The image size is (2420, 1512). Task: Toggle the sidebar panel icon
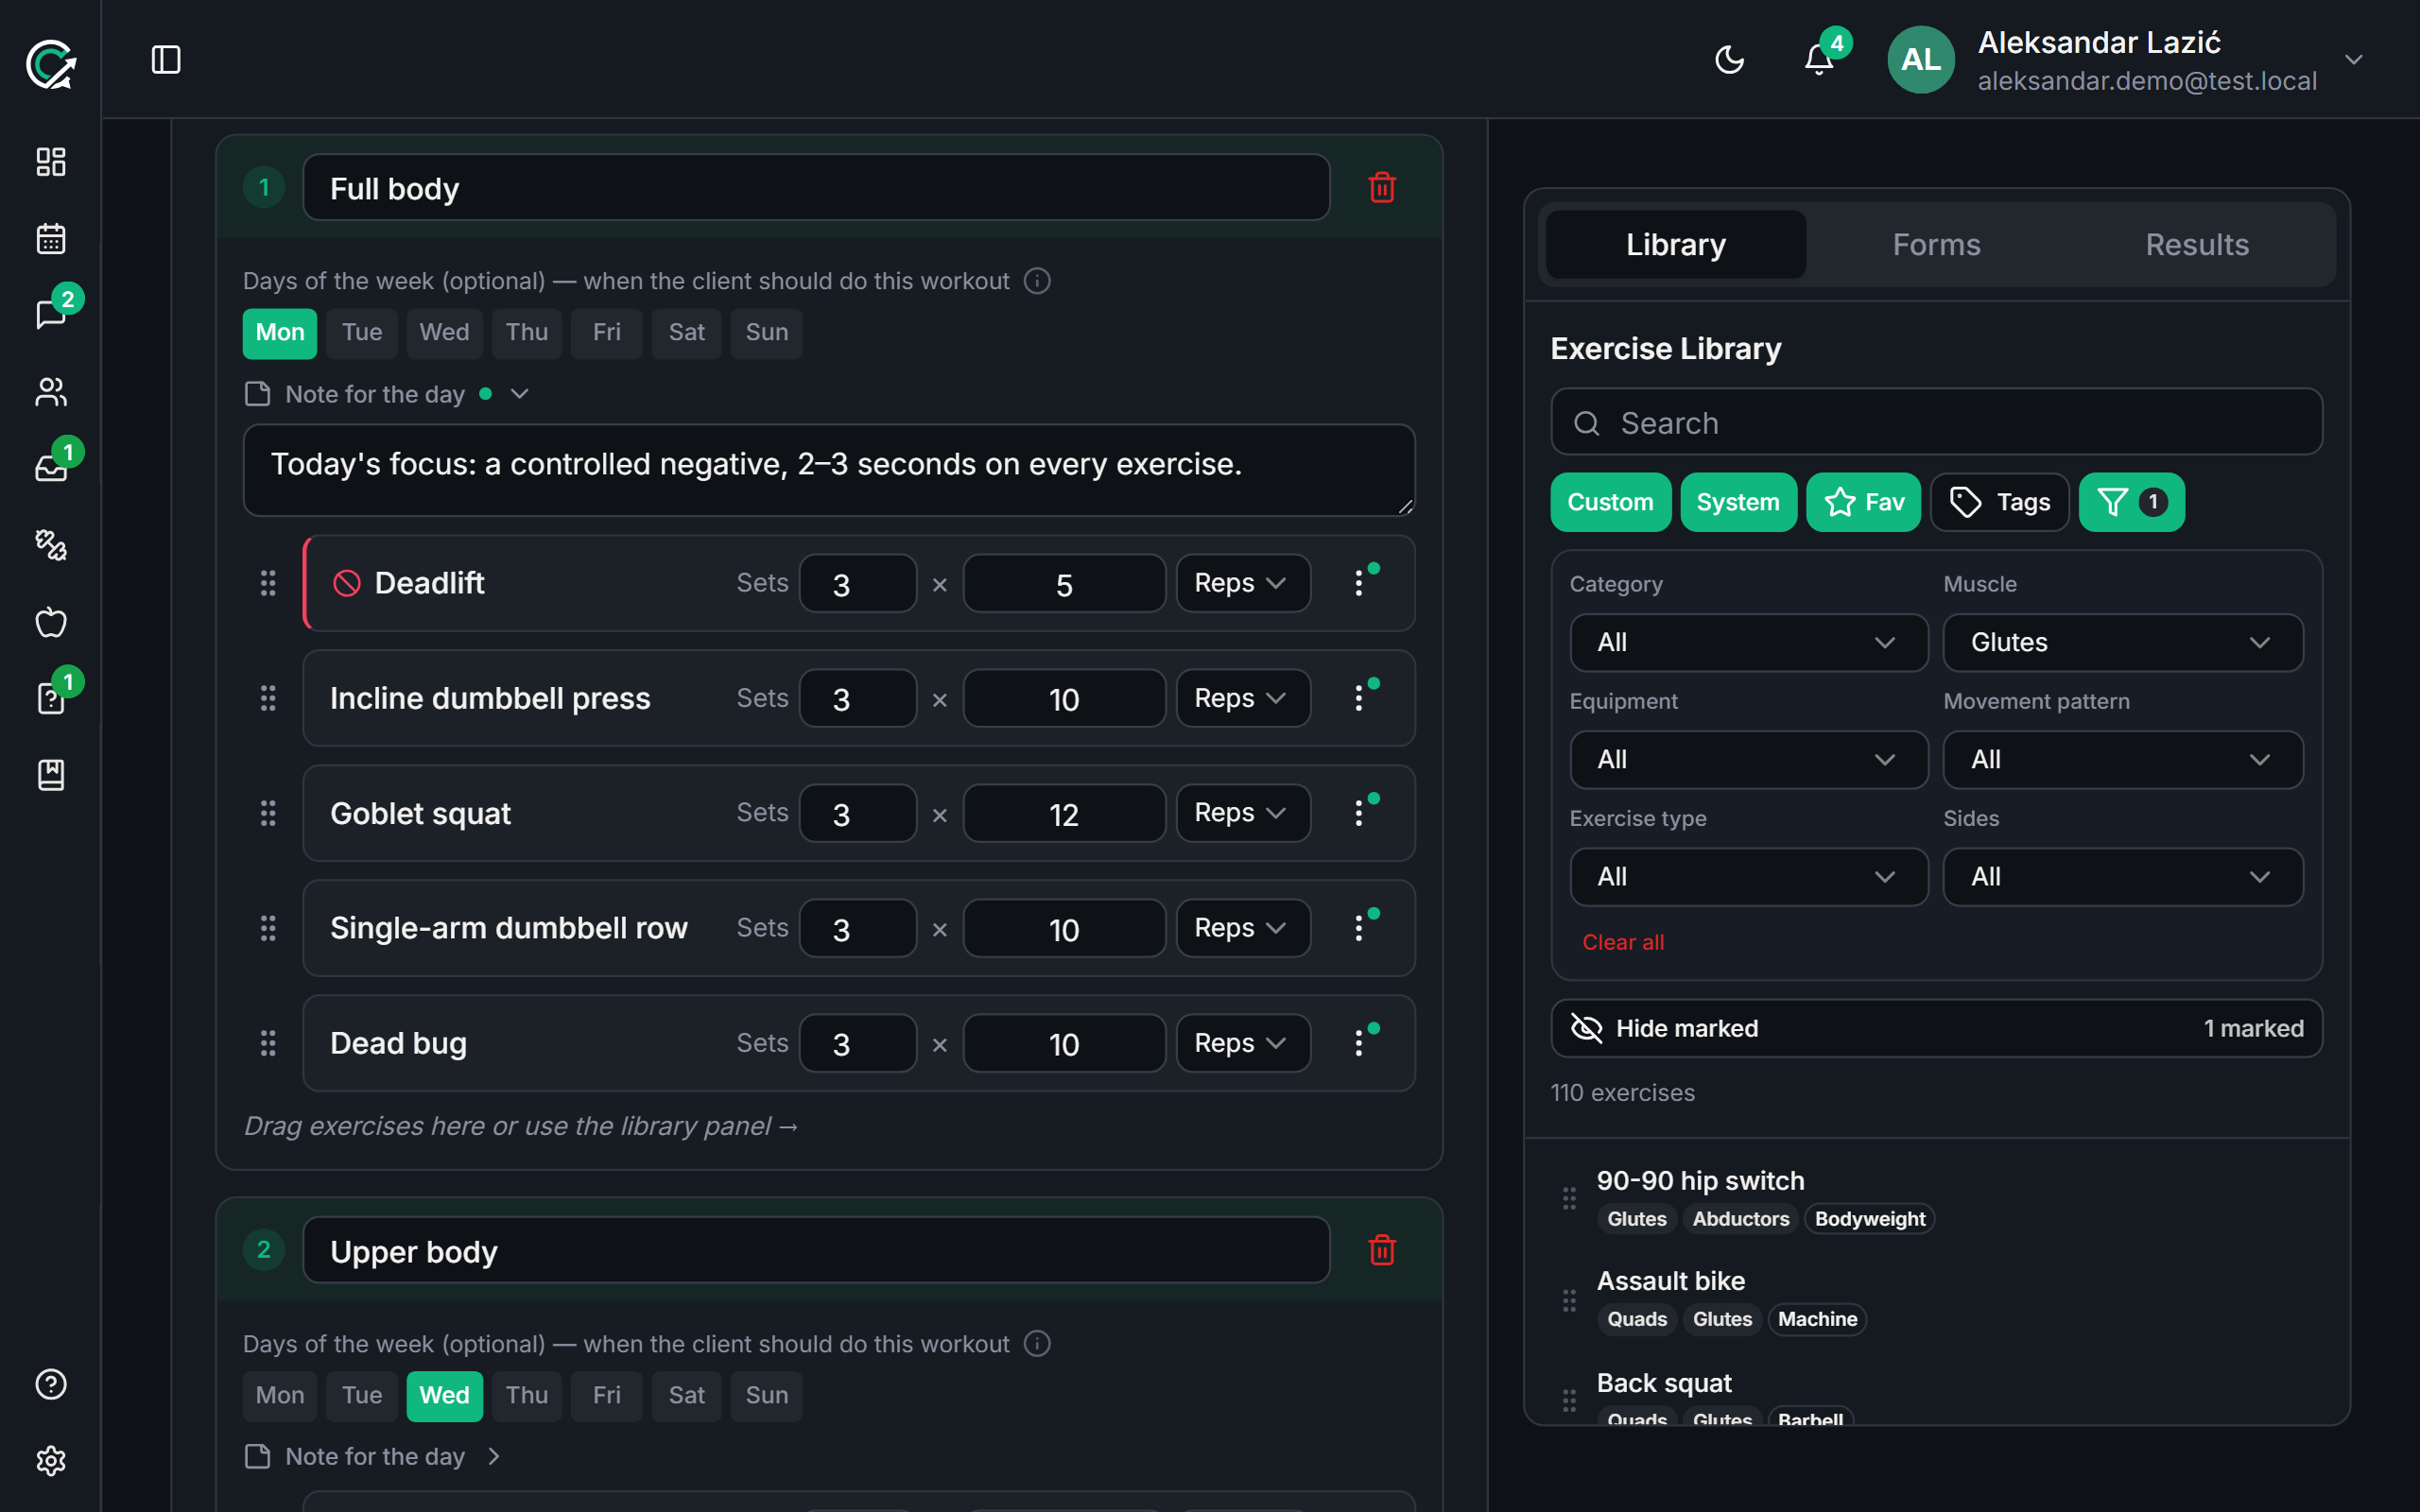[x=166, y=60]
